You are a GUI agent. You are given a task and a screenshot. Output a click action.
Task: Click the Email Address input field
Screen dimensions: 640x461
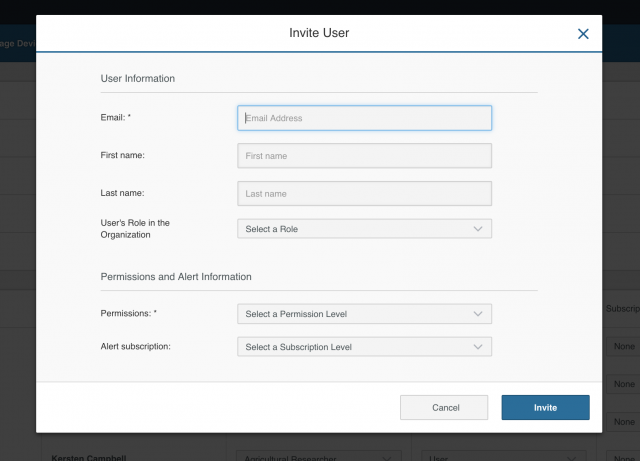[x=364, y=118]
